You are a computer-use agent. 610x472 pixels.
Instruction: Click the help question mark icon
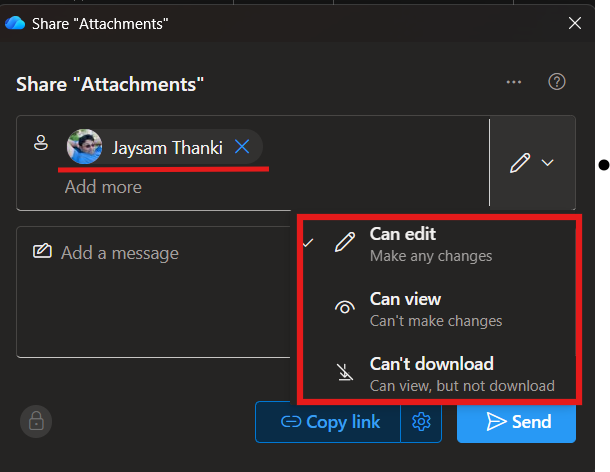pyautogui.click(x=557, y=82)
